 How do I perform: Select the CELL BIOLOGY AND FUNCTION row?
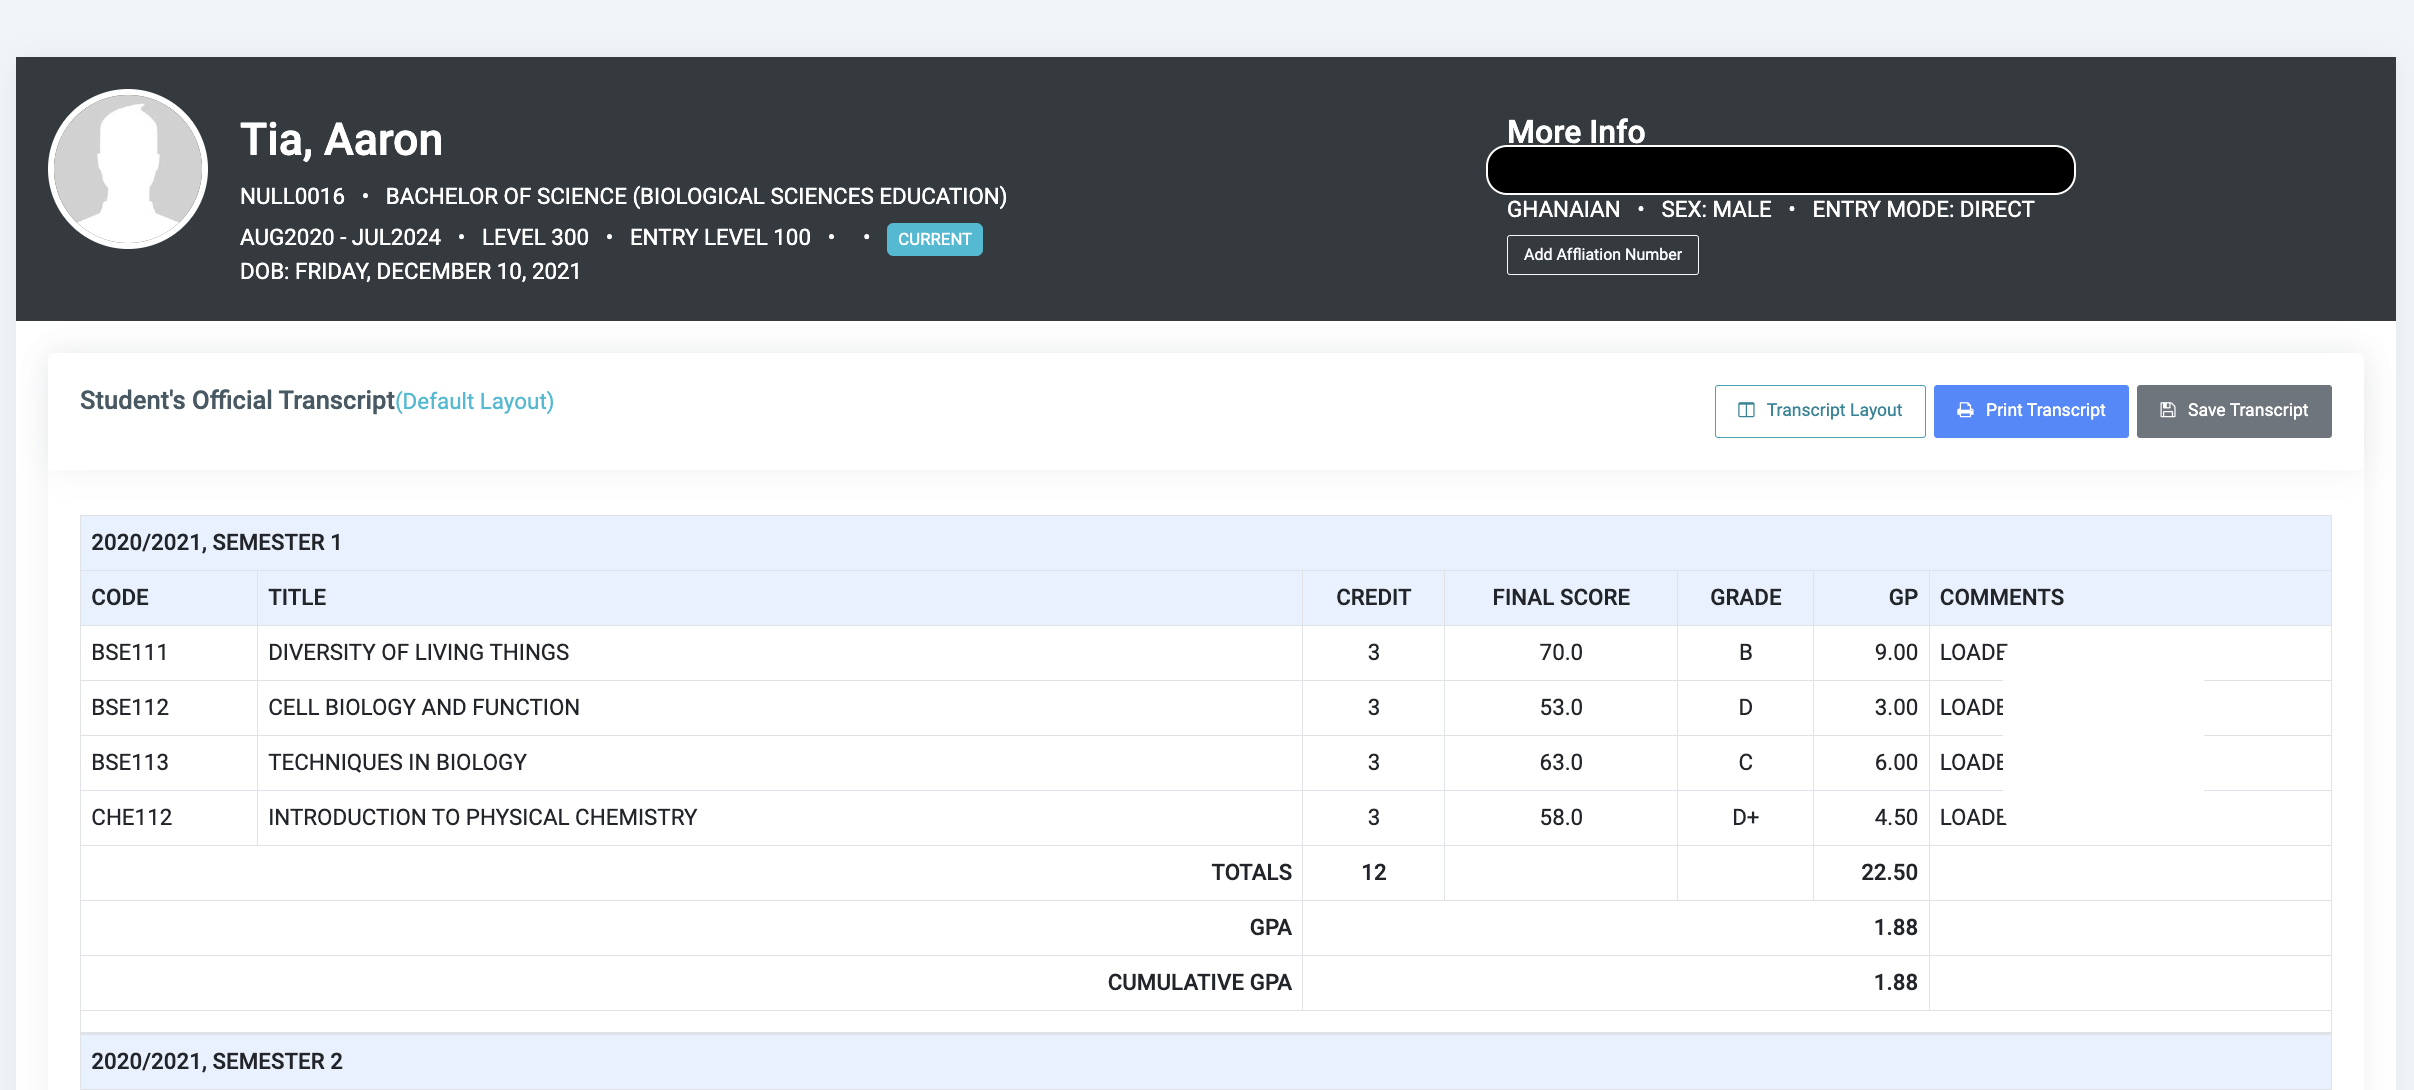point(423,707)
